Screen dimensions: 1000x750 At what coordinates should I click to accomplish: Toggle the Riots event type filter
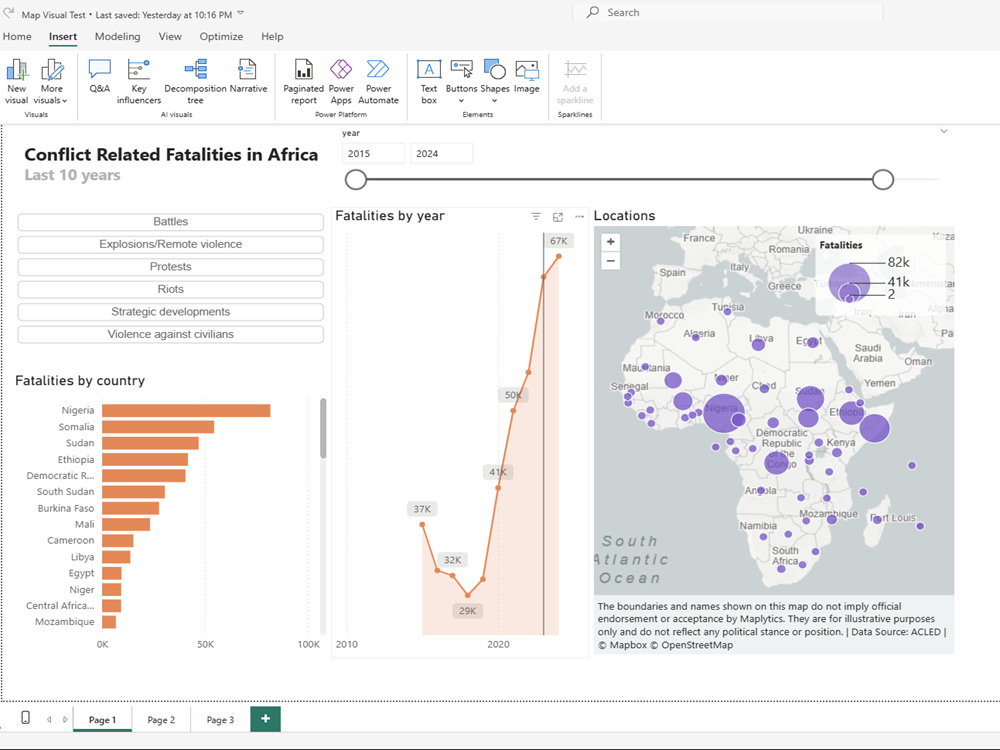[170, 289]
